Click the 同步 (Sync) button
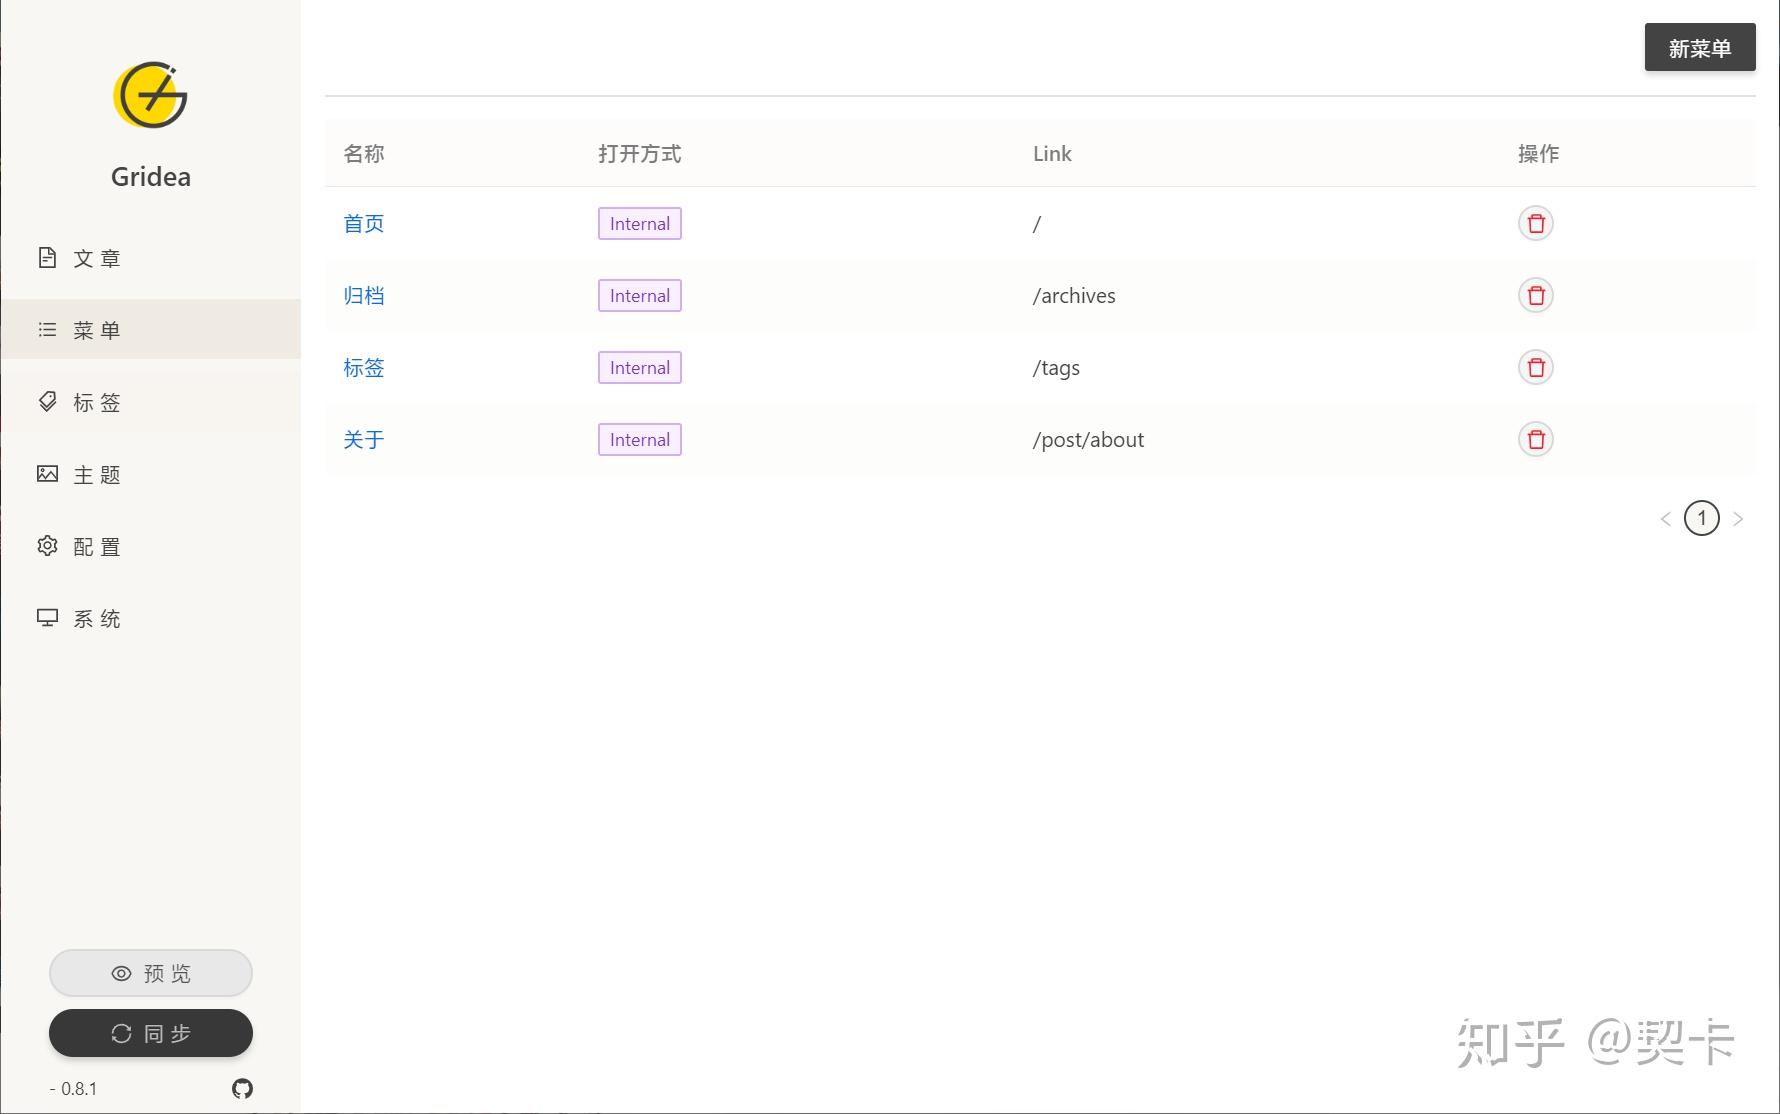The width and height of the screenshot is (1780, 1114). (150, 1033)
